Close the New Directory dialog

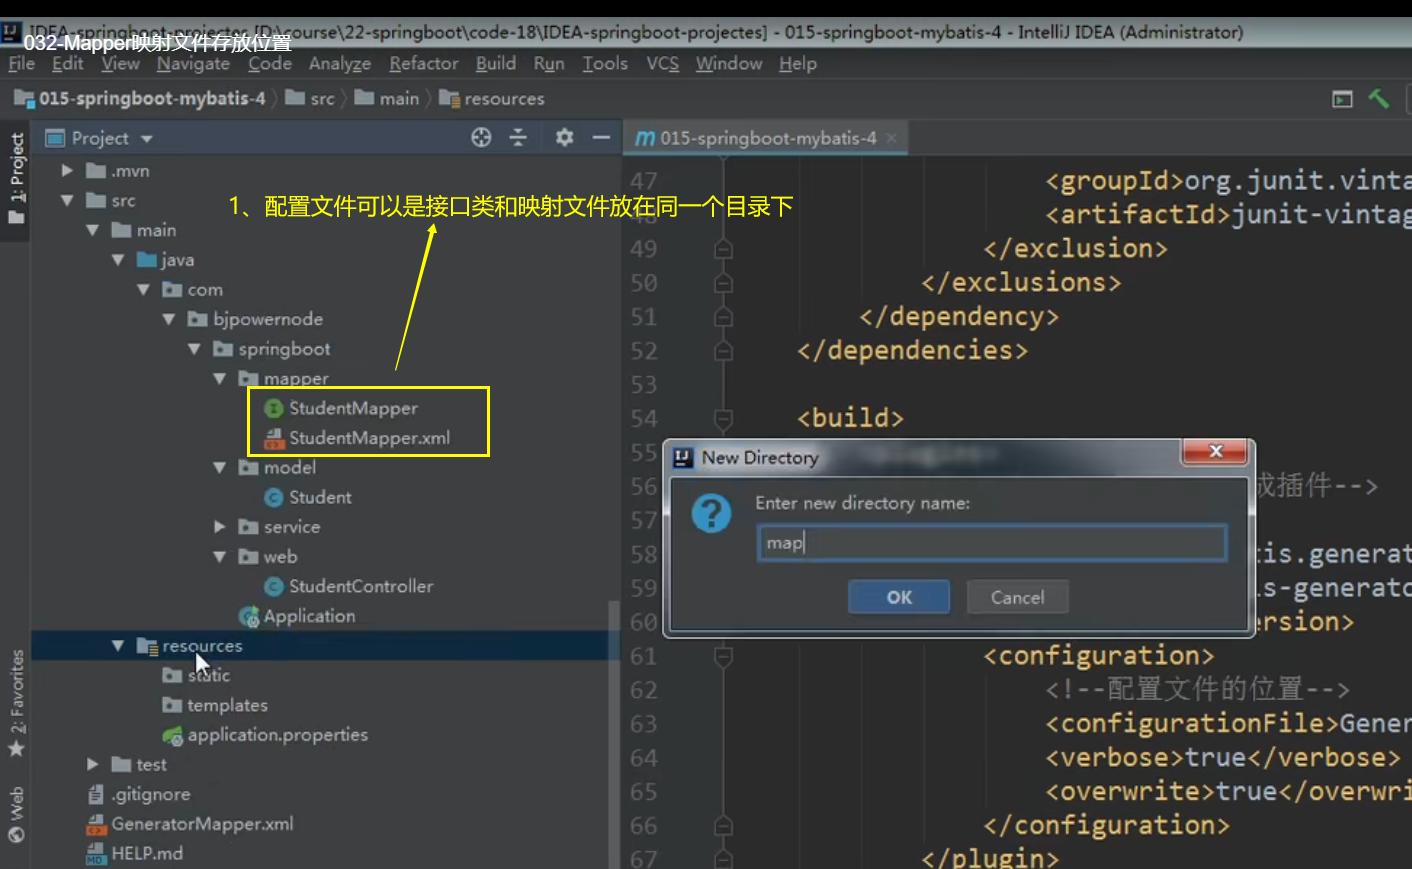tap(1215, 451)
